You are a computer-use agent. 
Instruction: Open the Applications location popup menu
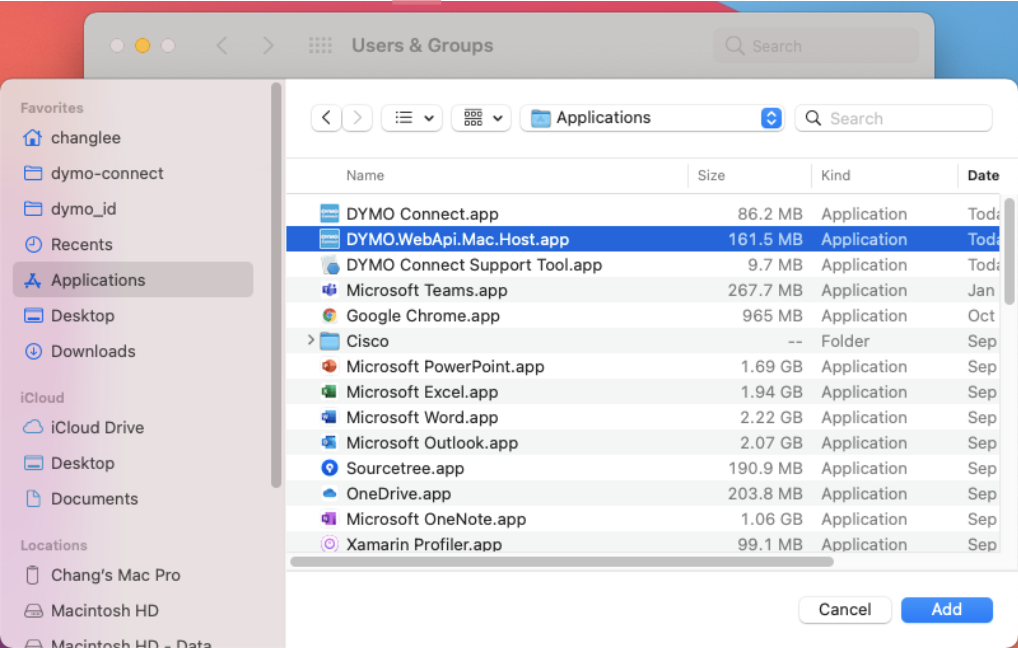point(652,118)
